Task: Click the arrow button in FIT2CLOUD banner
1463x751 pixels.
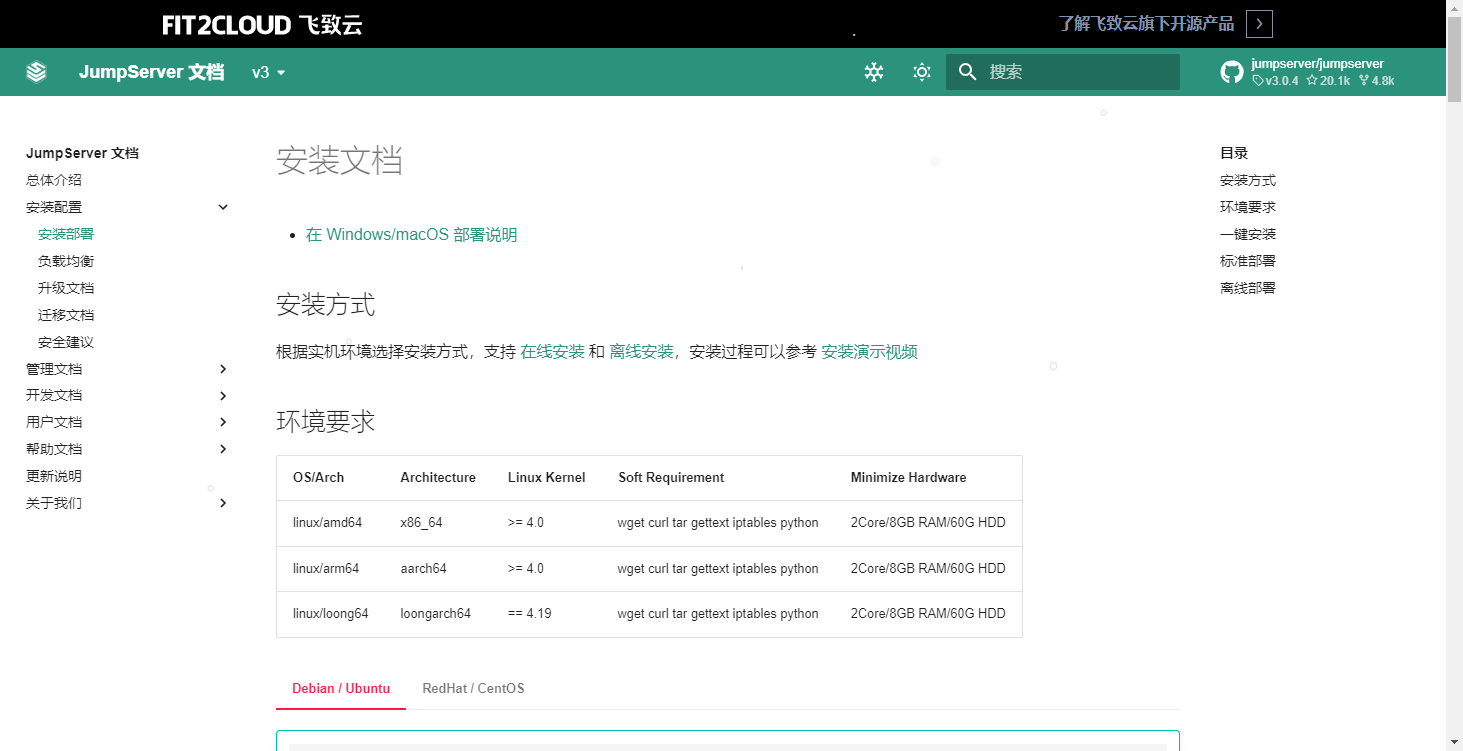Action: (1260, 24)
